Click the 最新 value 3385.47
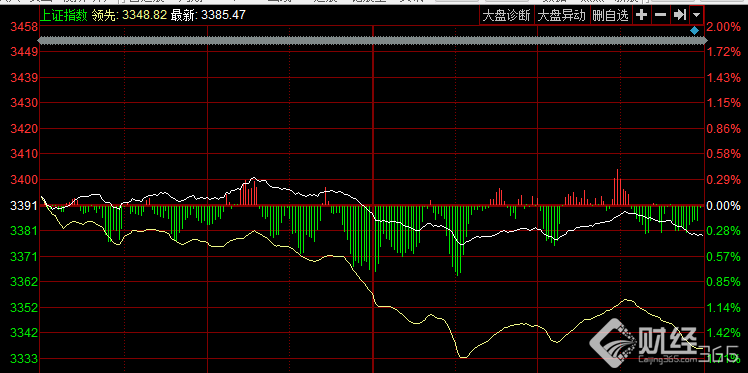 pos(223,15)
